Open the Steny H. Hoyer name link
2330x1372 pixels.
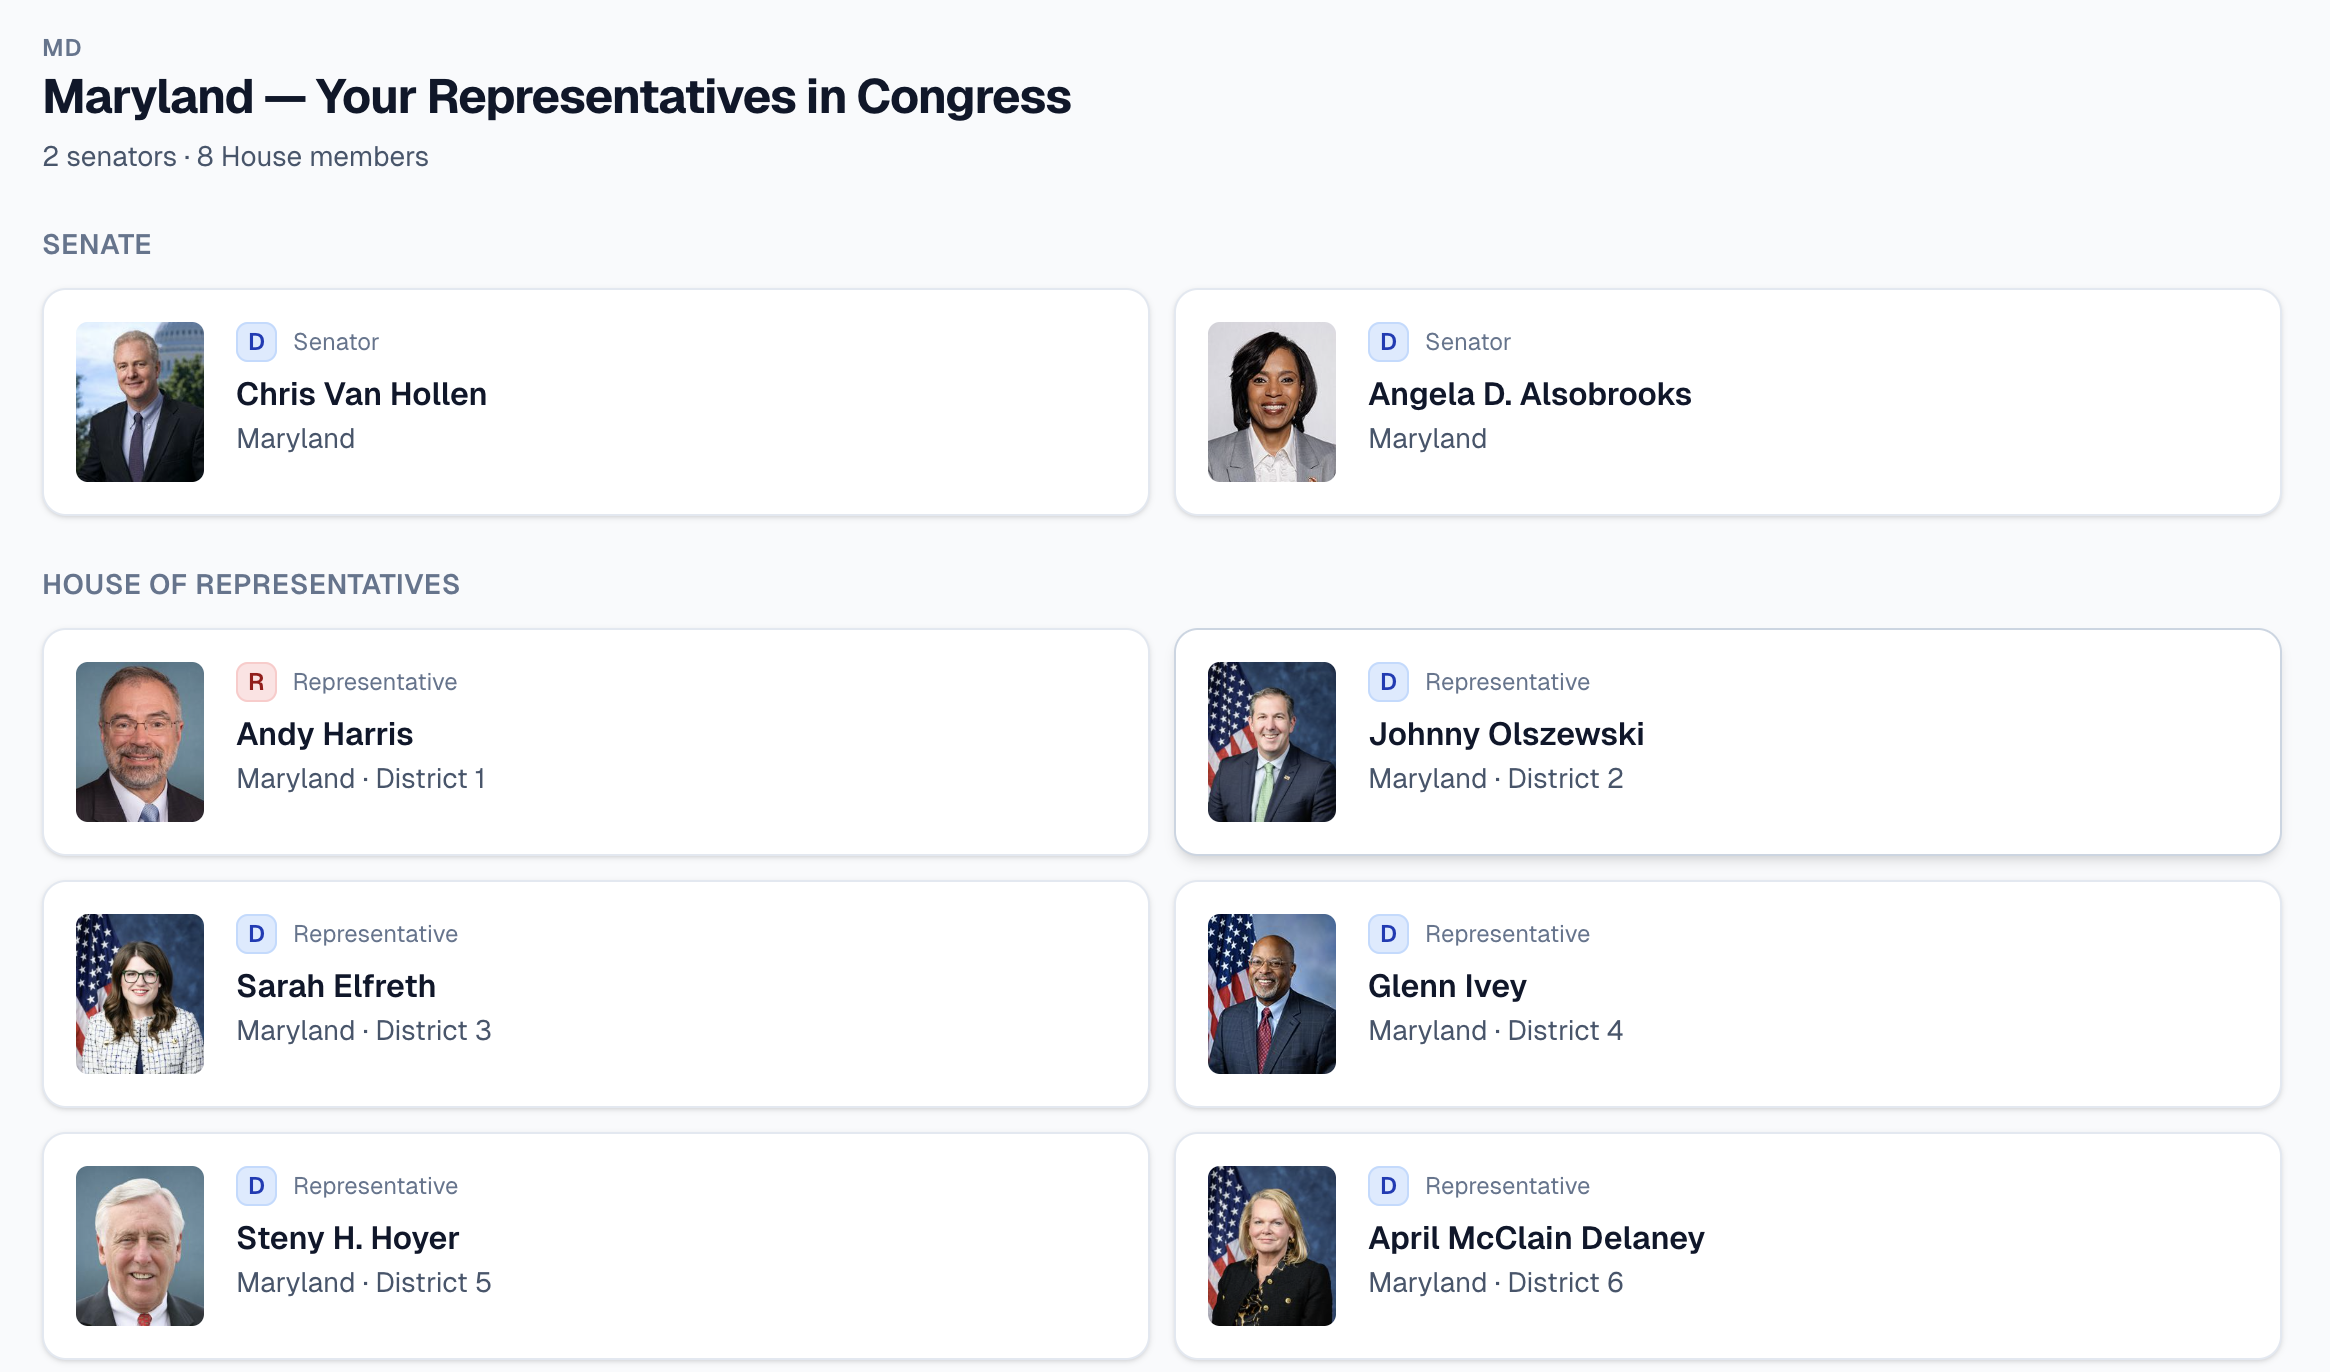347,1238
